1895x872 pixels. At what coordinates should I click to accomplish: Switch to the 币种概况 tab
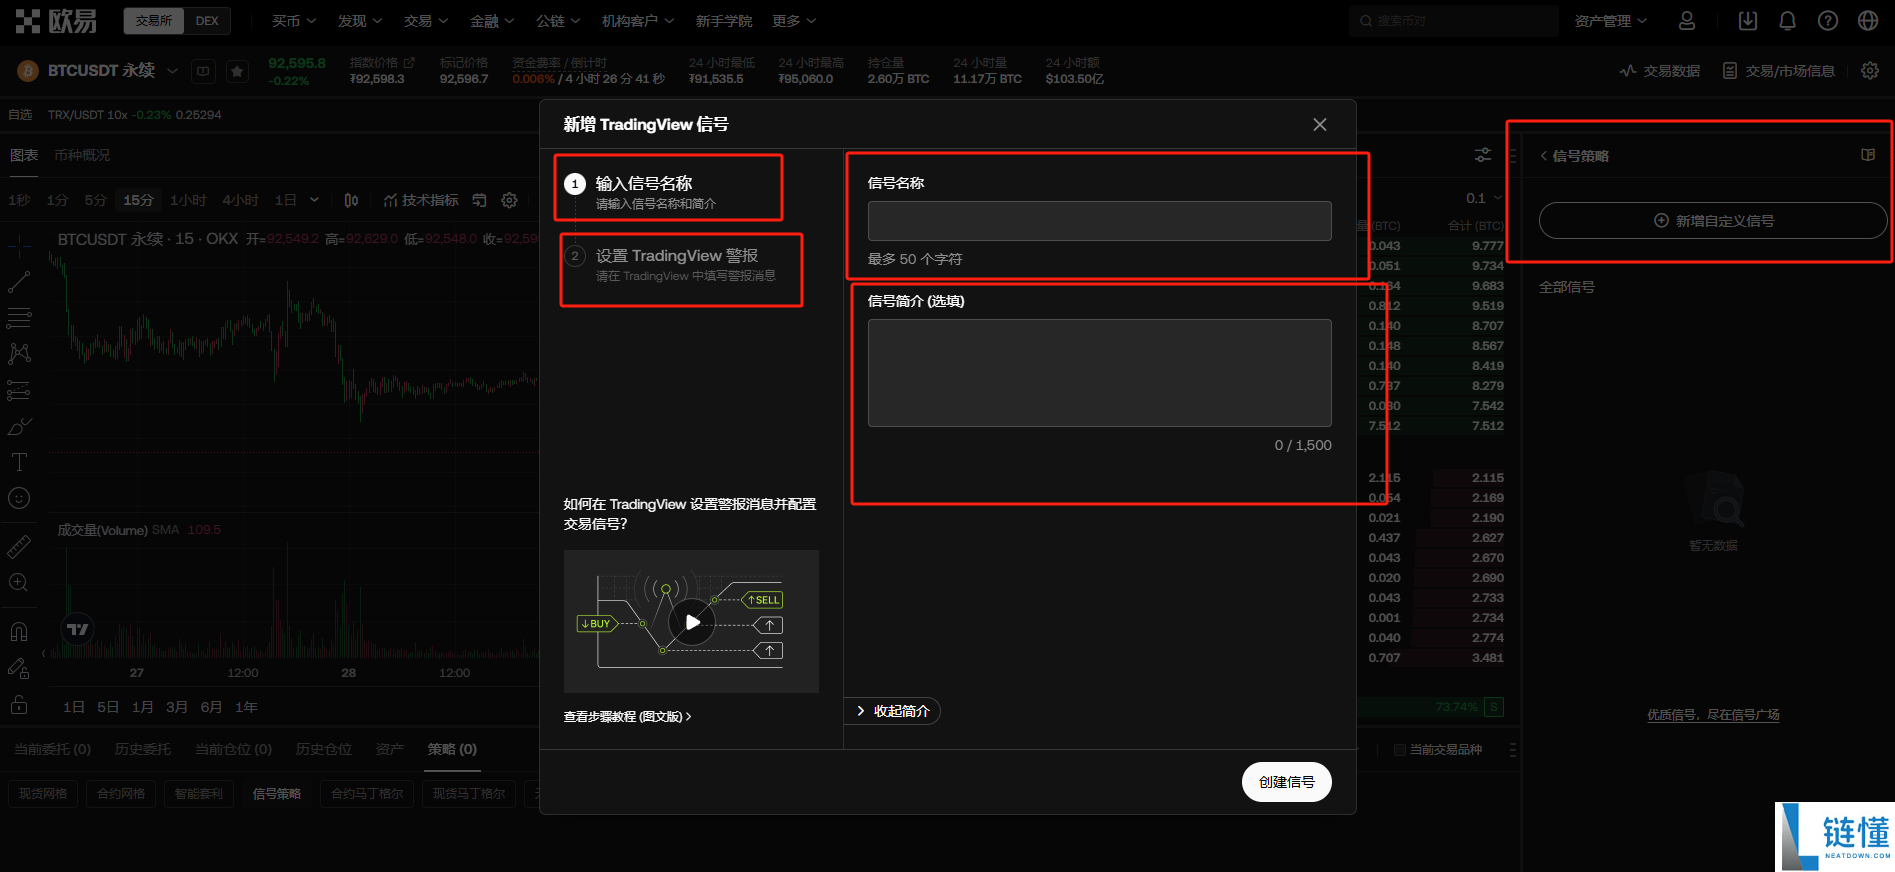coord(82,155)
